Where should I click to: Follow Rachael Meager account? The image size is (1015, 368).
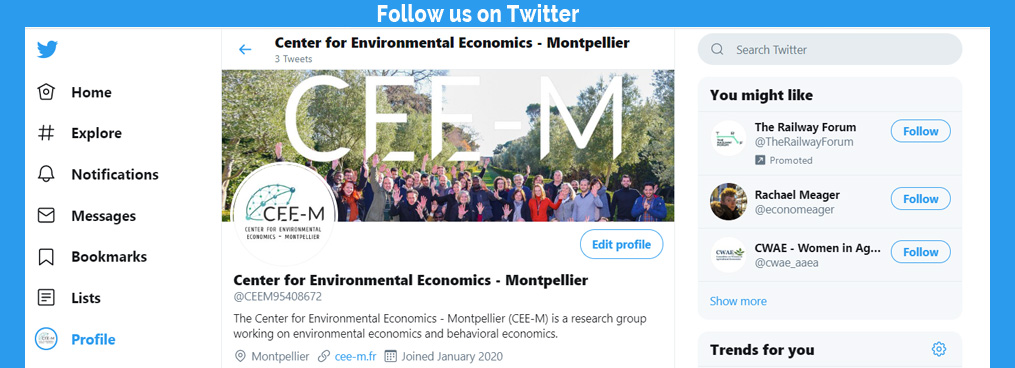[920, 199]
